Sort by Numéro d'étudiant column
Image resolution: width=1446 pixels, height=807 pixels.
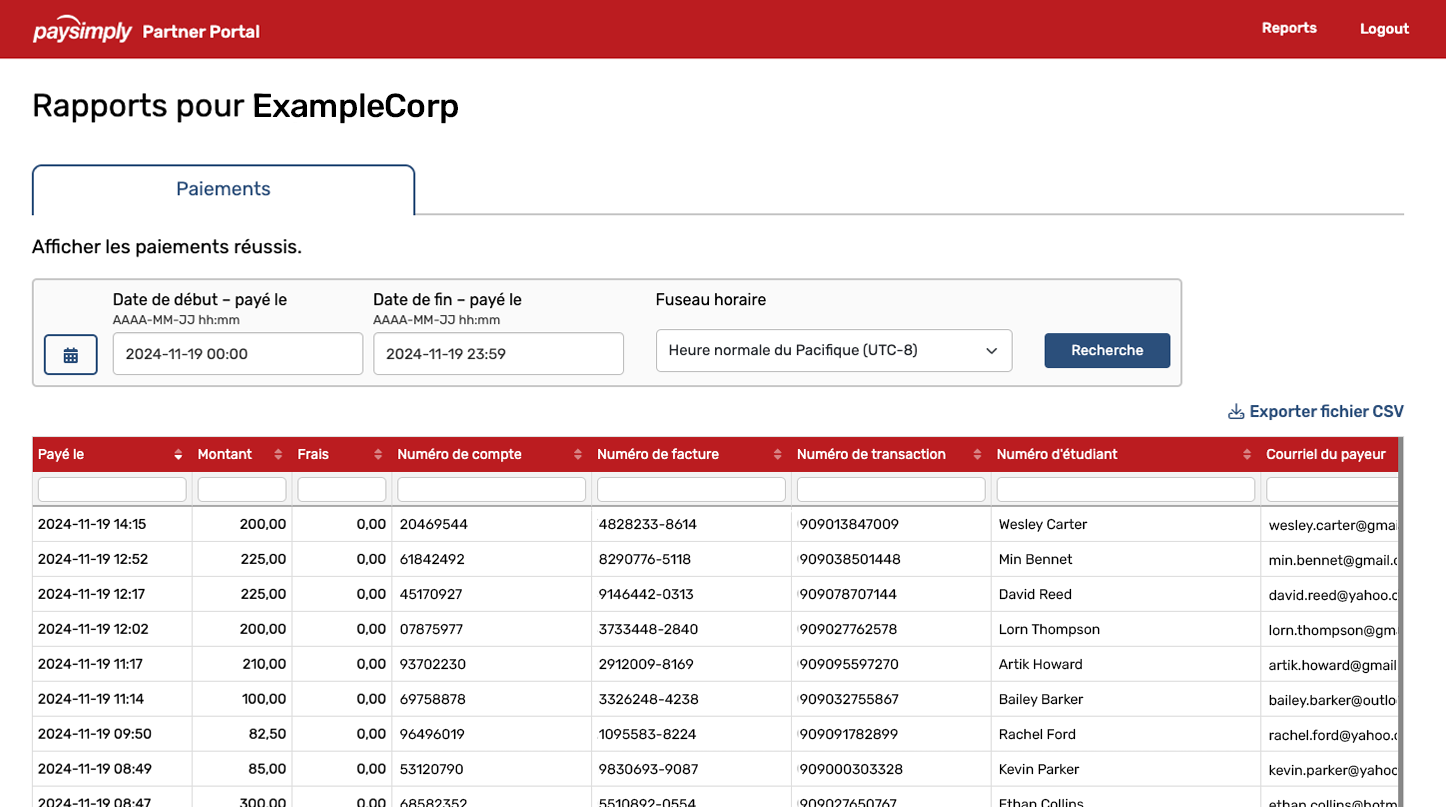point(1245,454)
